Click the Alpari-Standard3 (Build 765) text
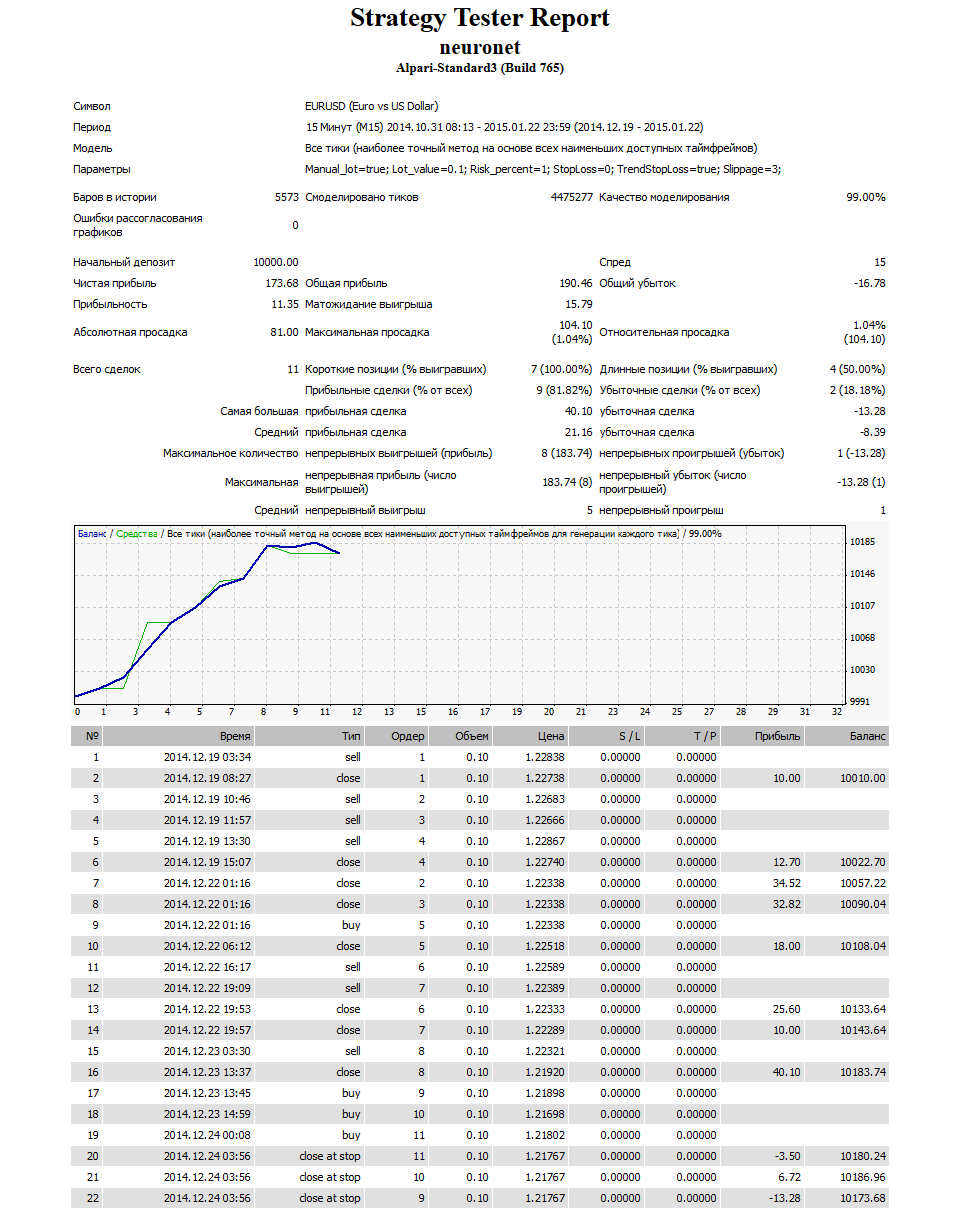 click(480, 68)
